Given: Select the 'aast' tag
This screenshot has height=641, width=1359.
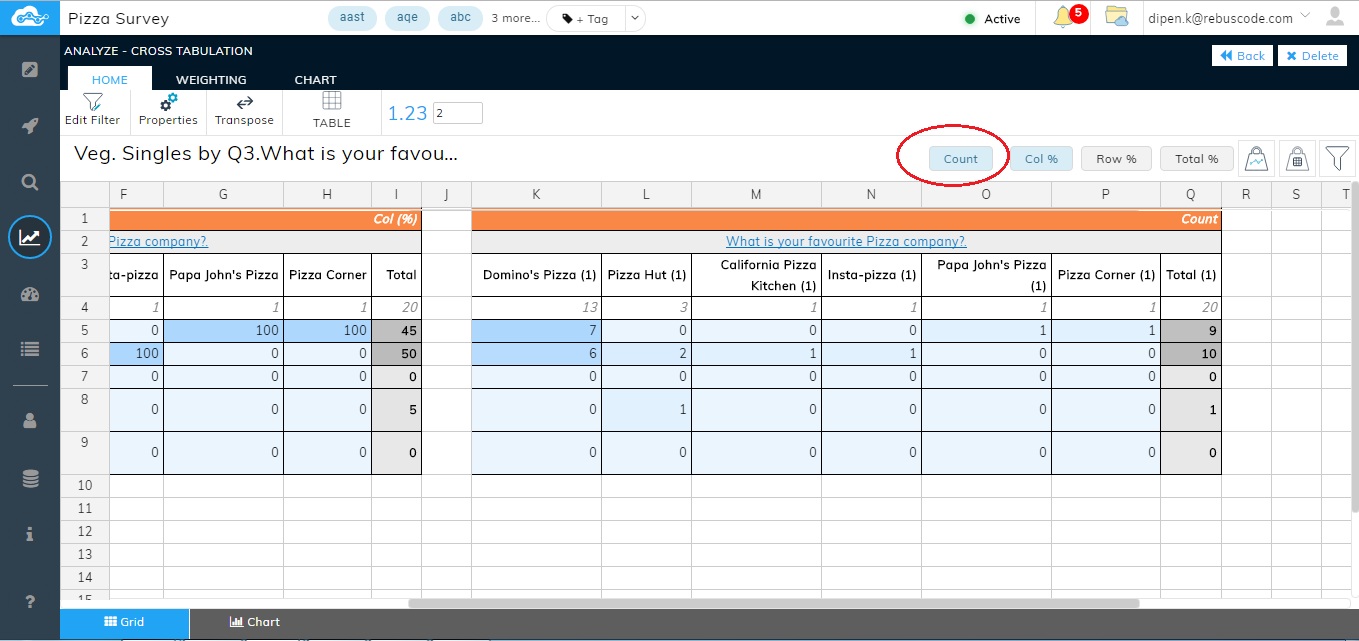Looking at the screenshot, I should coord(353,18).
